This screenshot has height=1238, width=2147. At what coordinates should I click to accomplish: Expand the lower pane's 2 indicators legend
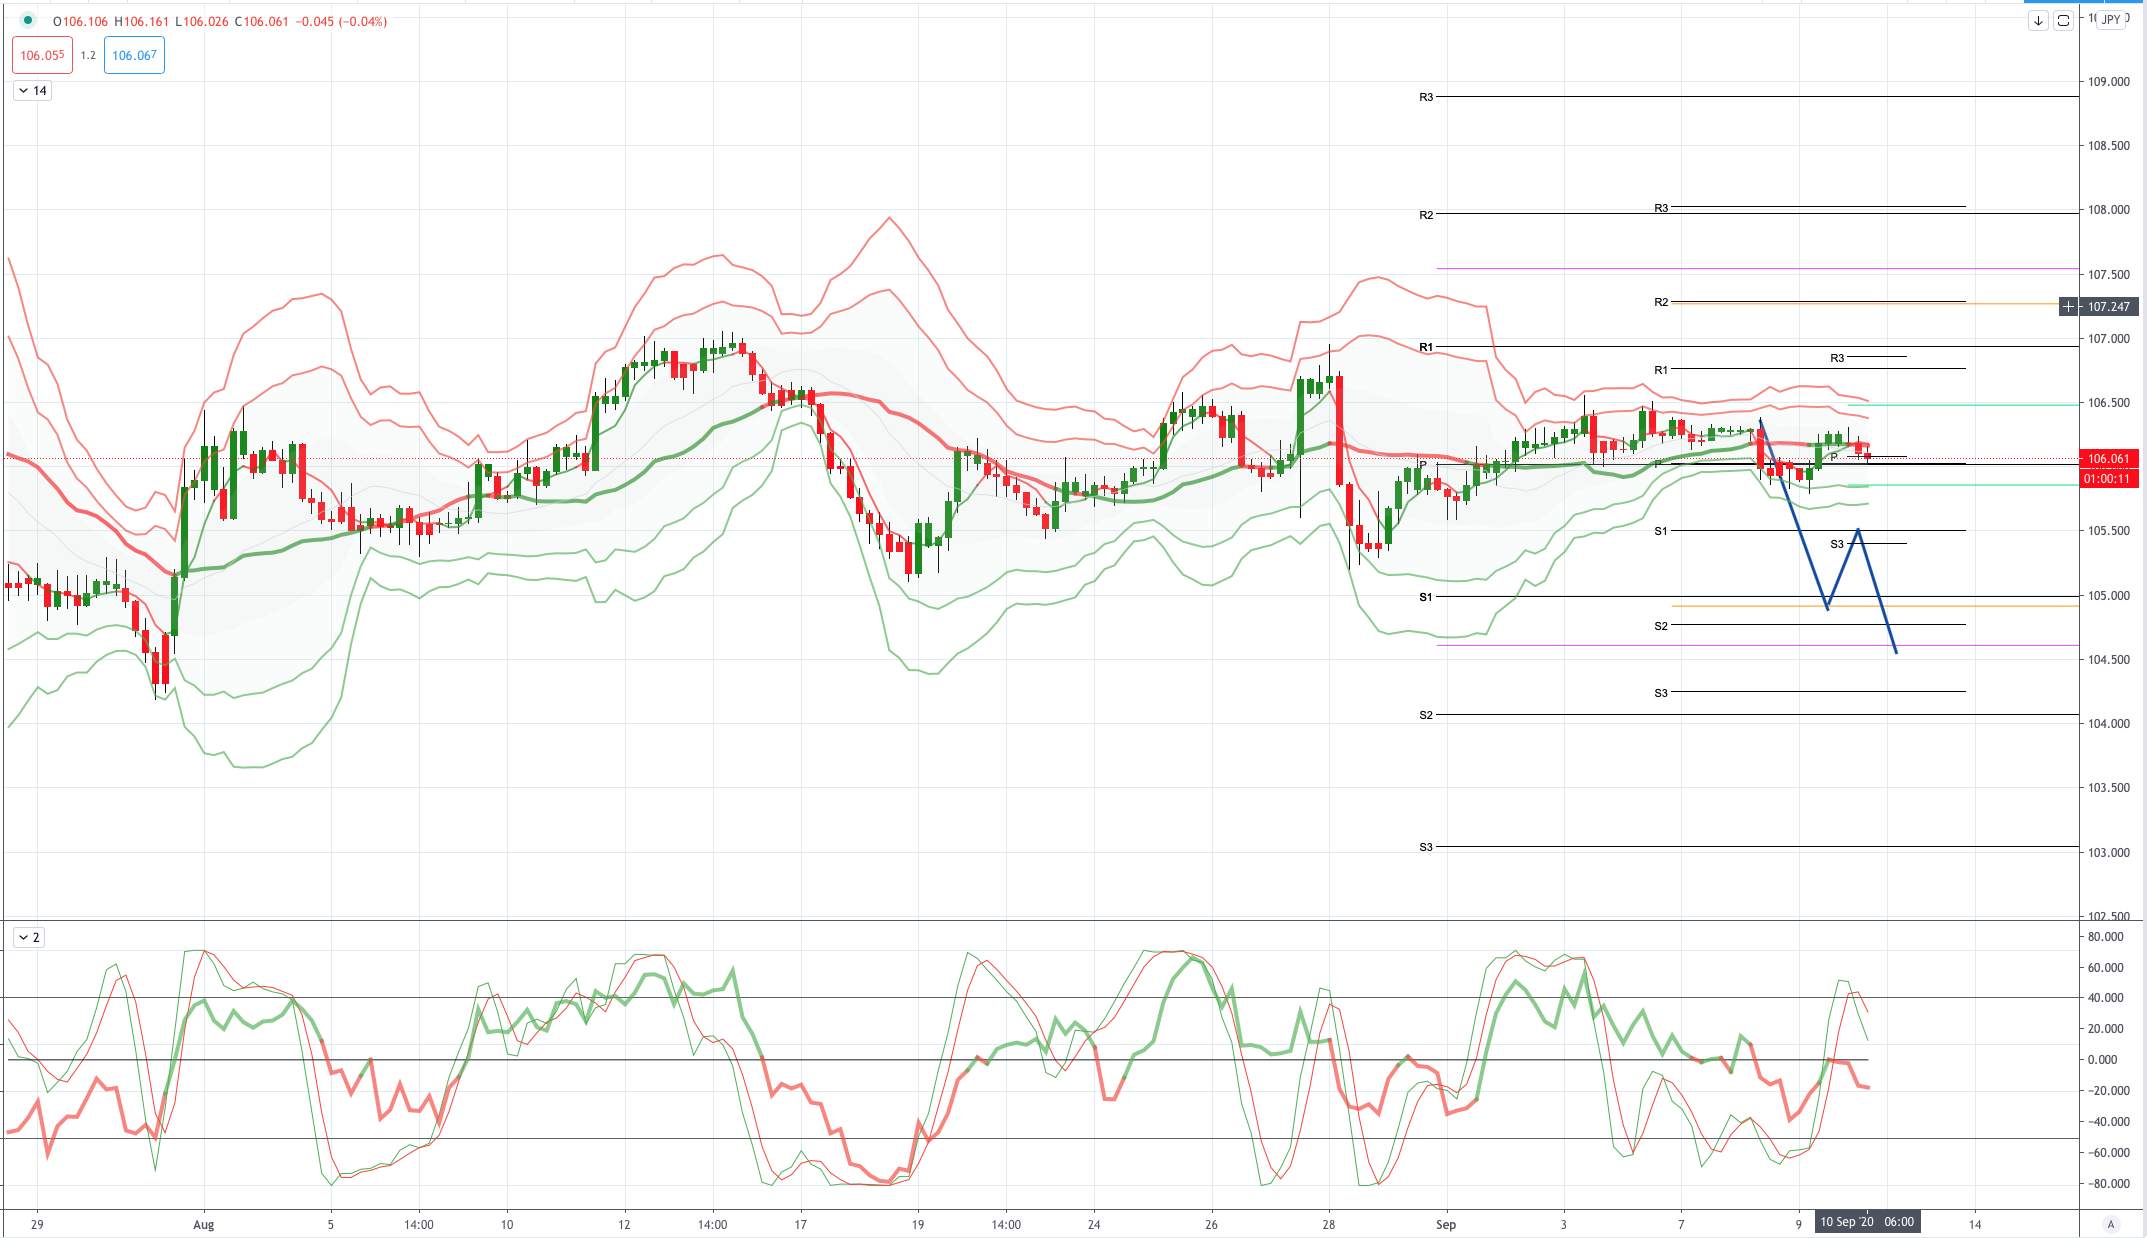coord(28,937)
